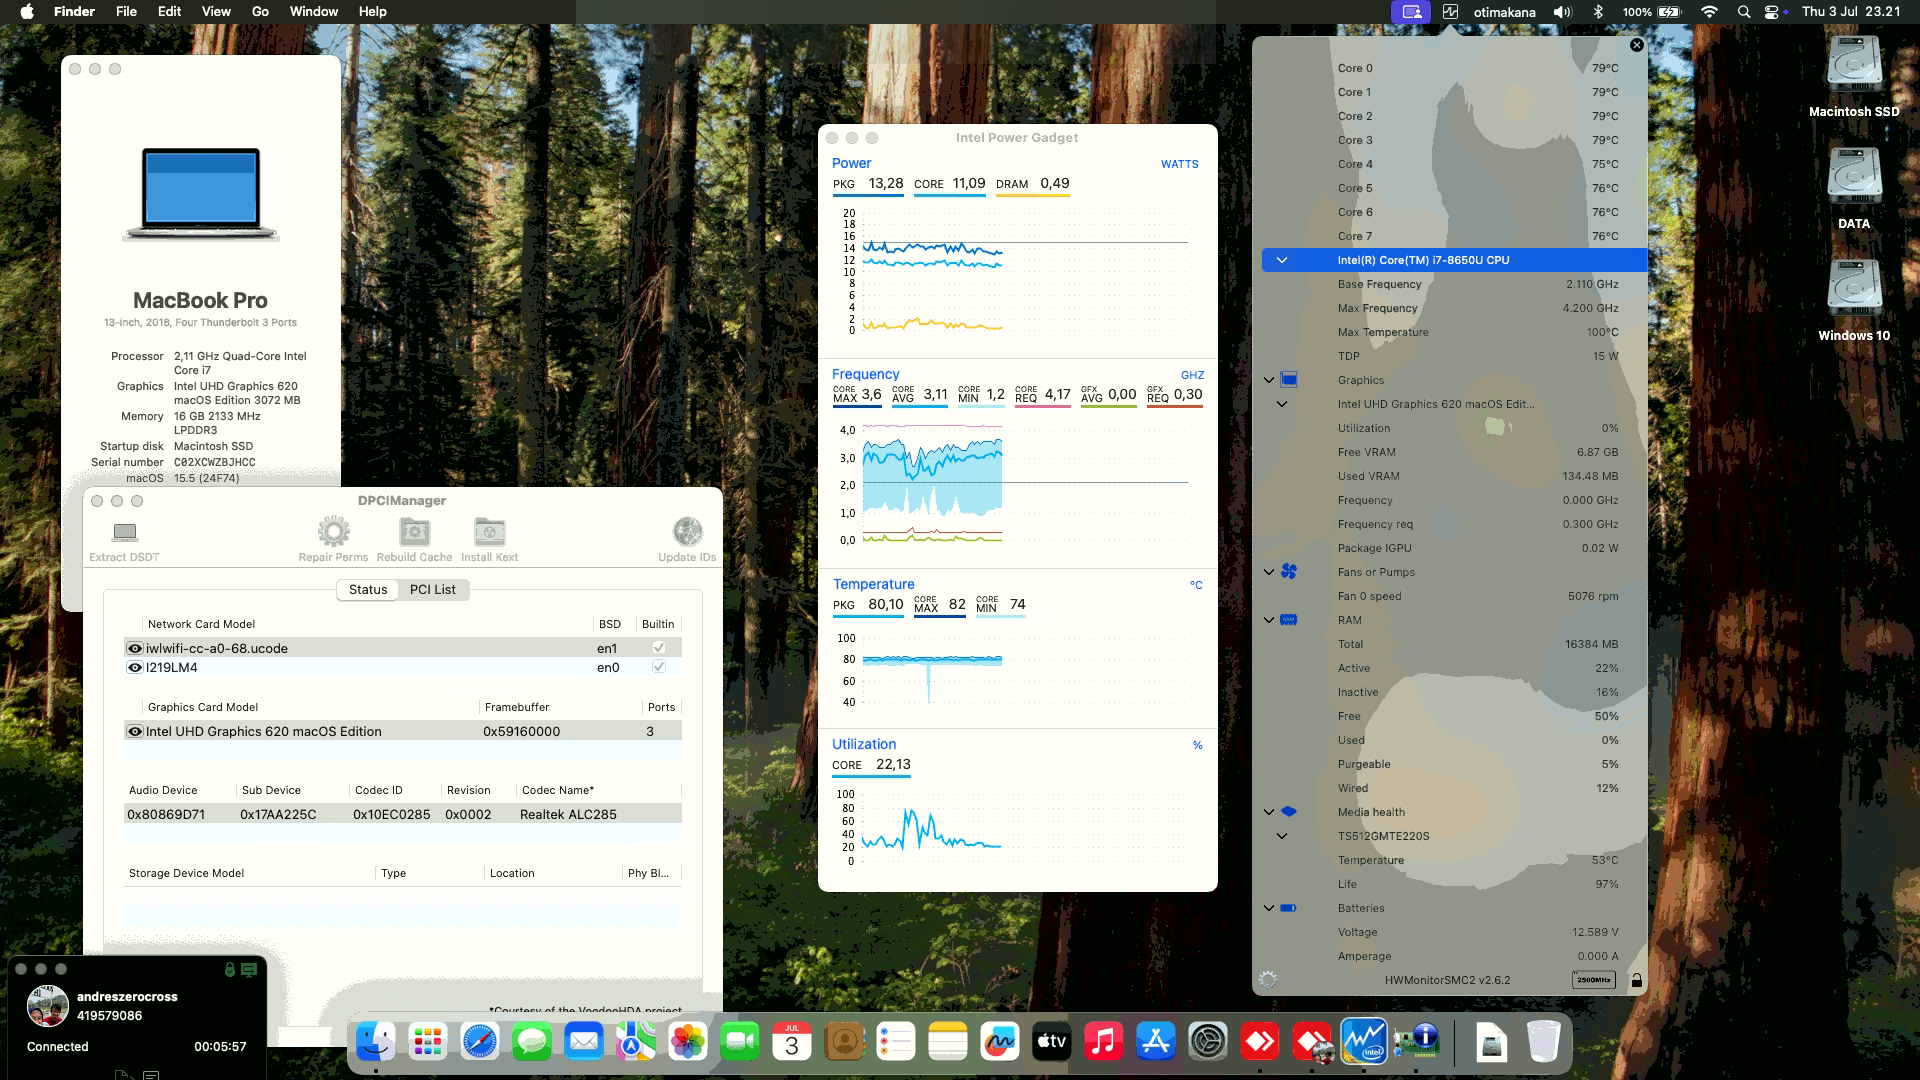
Task: Hide the Intel UHD Graphics 620 entry
Action: [135, 731]
